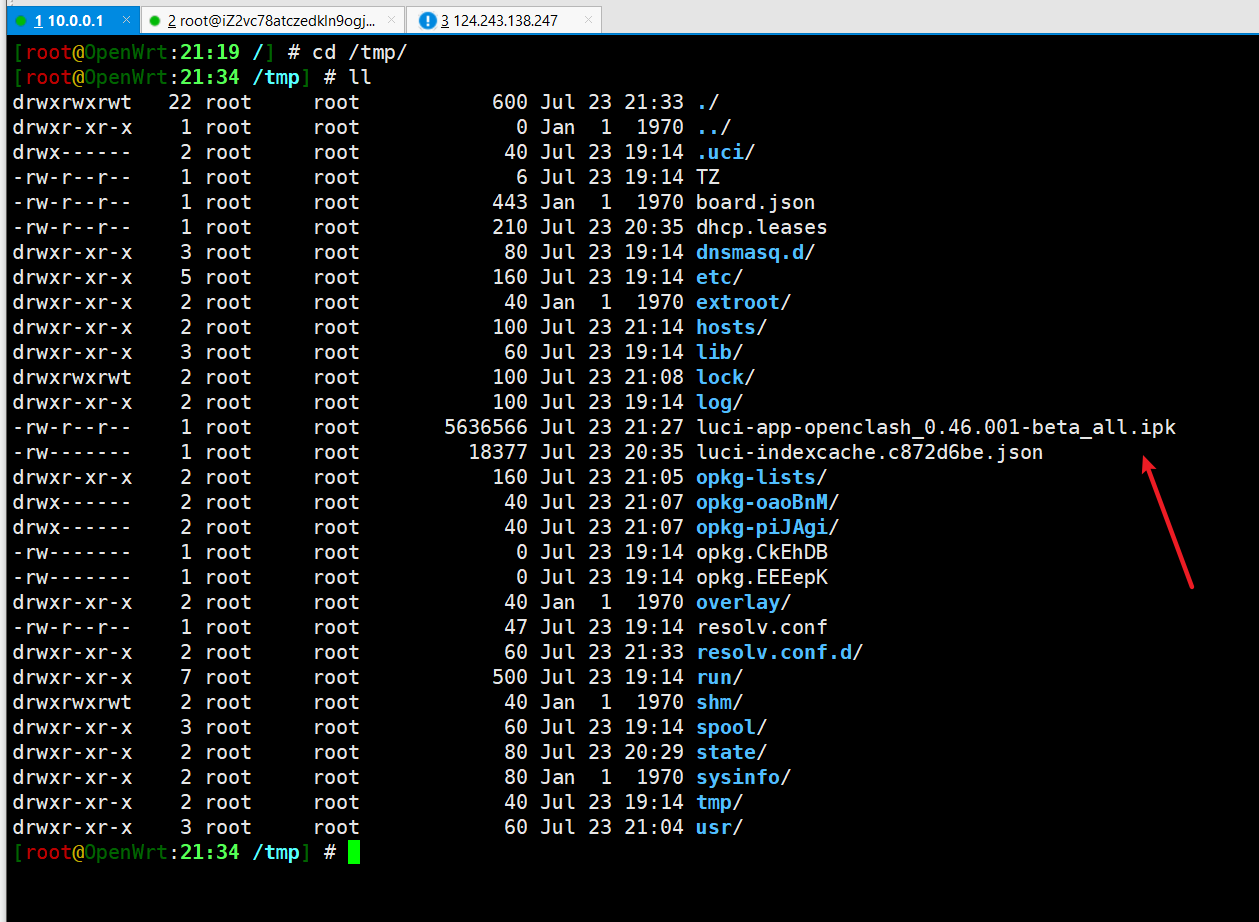
Task: Click the resolv.conf file entry
Action: pyautogui.click(x=762, y=627)
